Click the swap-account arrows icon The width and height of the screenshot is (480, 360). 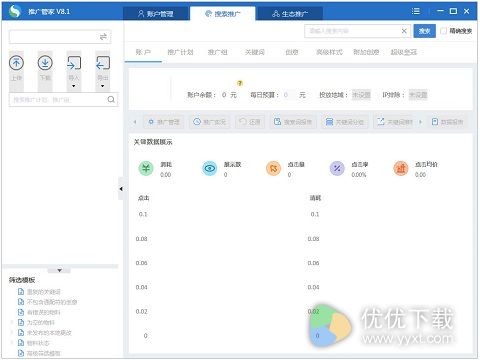click(x=103, y=37)
